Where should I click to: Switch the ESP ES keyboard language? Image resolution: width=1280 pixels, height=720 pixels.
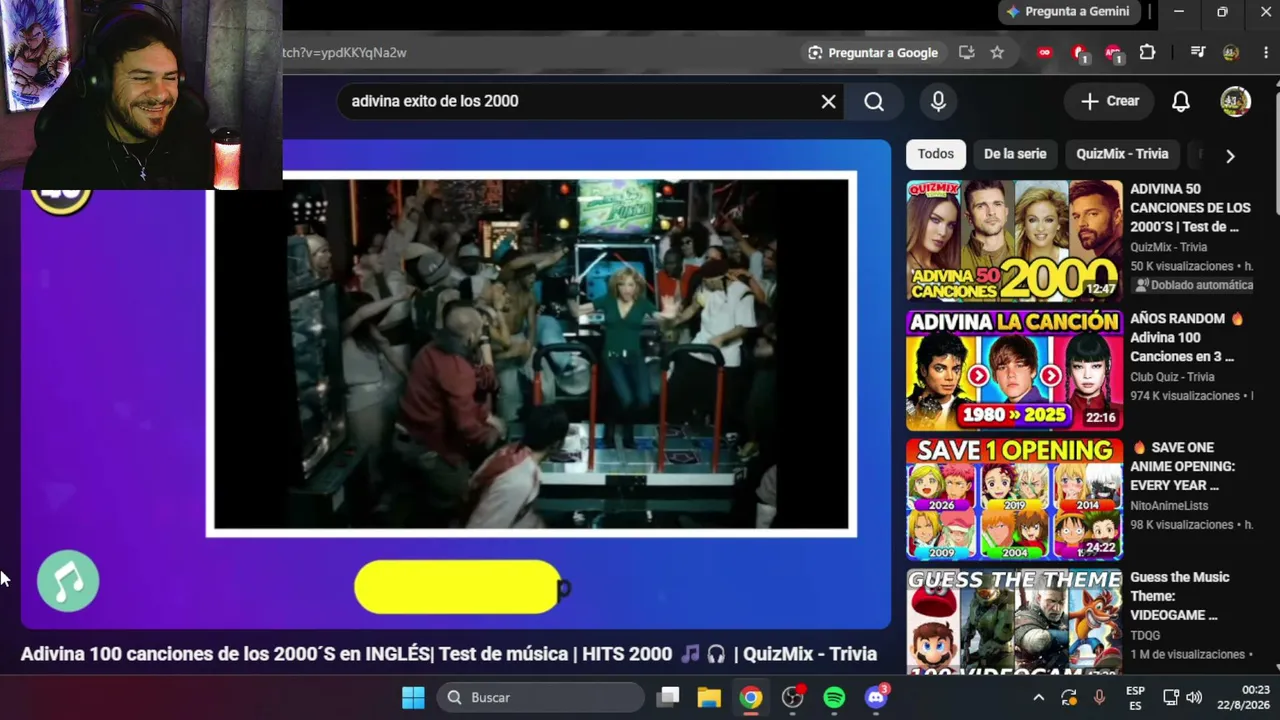coord(1135,698)
